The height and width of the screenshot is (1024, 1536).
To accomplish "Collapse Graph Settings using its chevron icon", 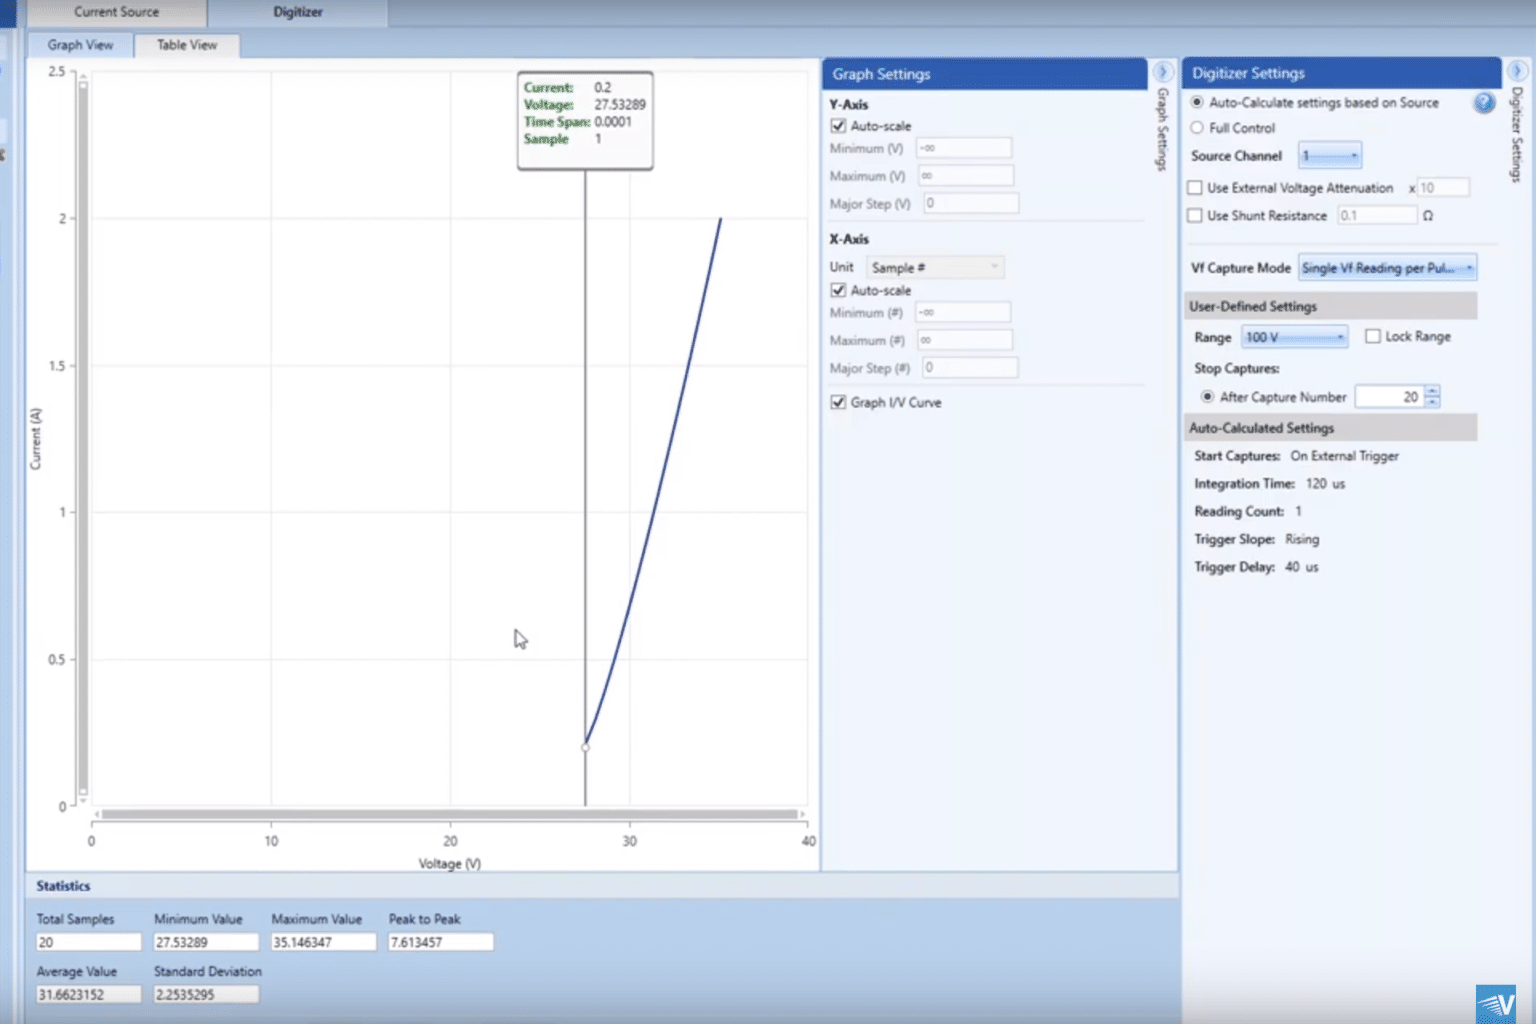I will (x=1162, y=72).
